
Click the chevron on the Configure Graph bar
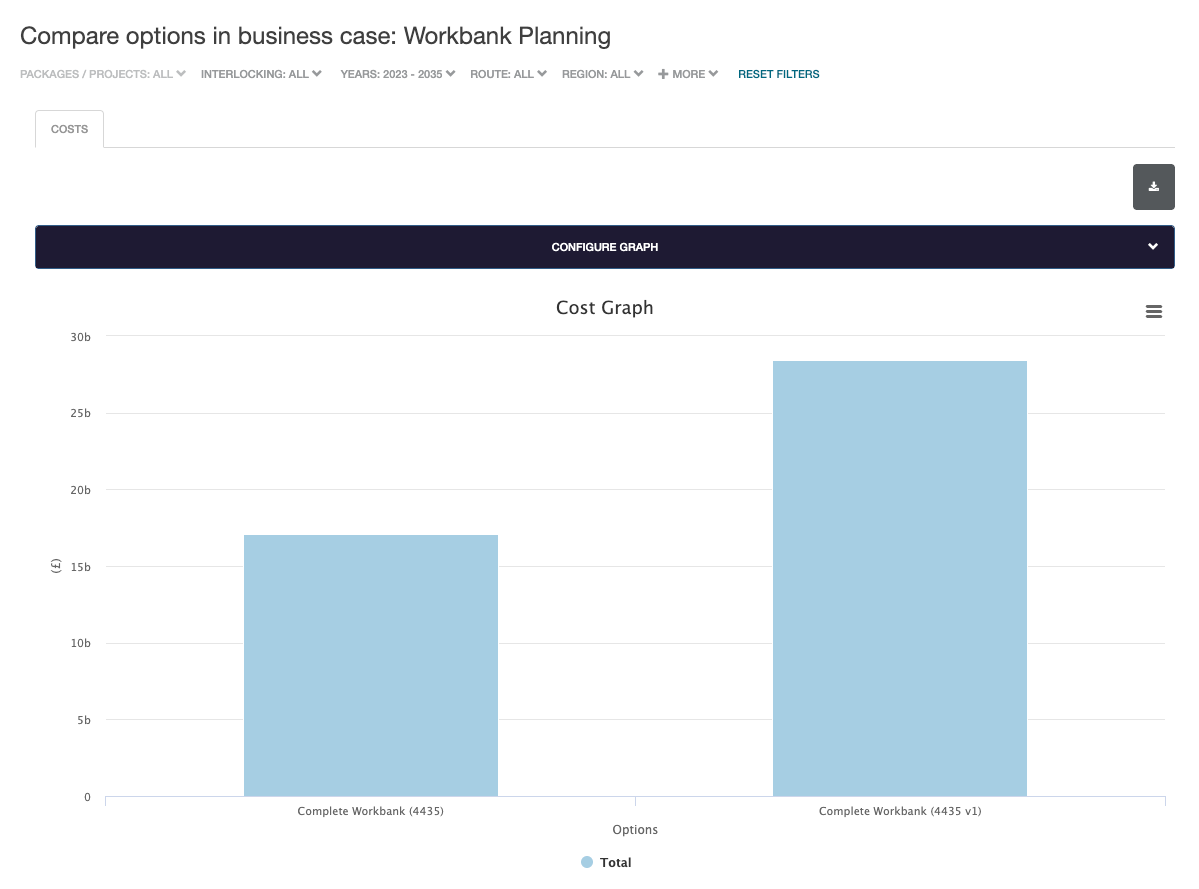tap(1153, 247)
